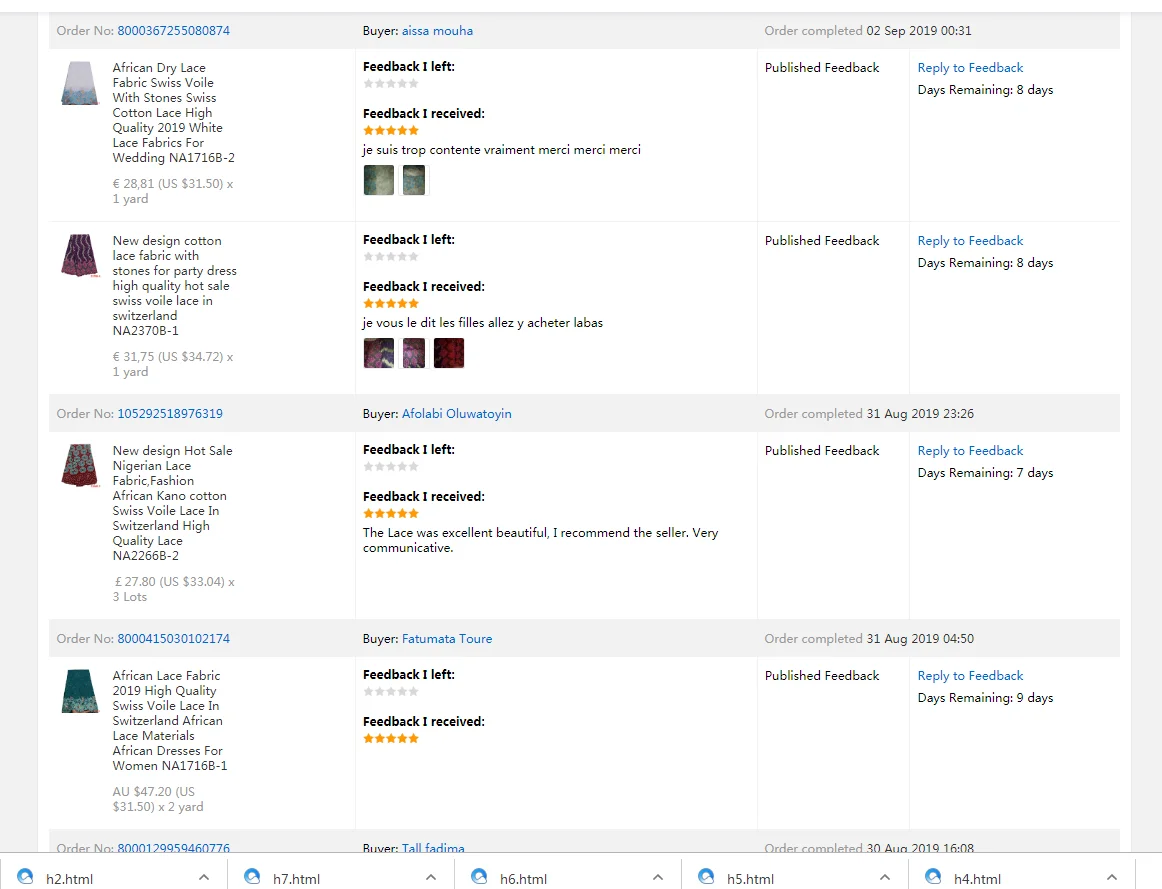
Task: Open order number 105292518976319
Action: tap(170, 414)
